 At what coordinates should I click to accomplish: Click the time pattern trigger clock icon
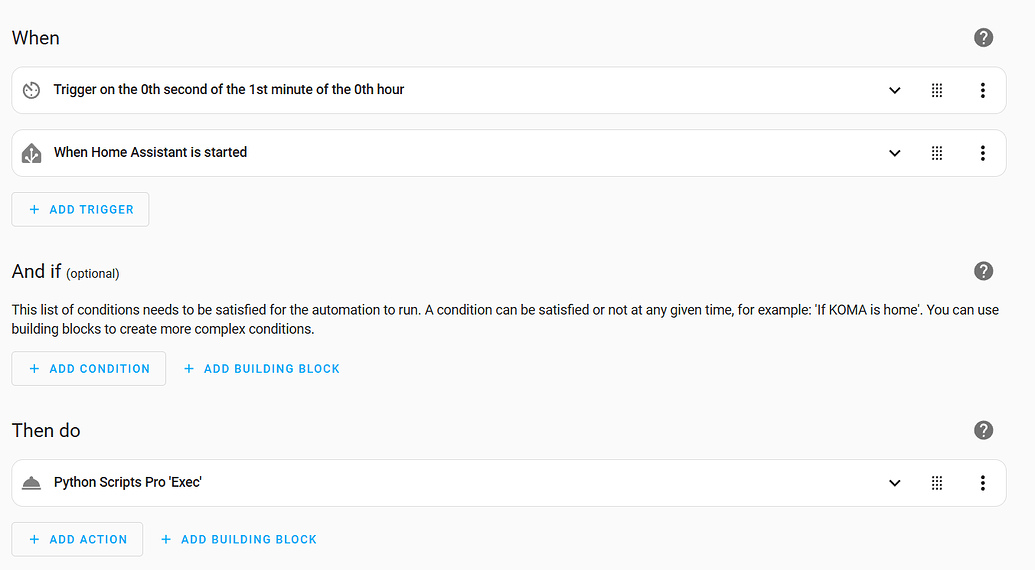32,90
